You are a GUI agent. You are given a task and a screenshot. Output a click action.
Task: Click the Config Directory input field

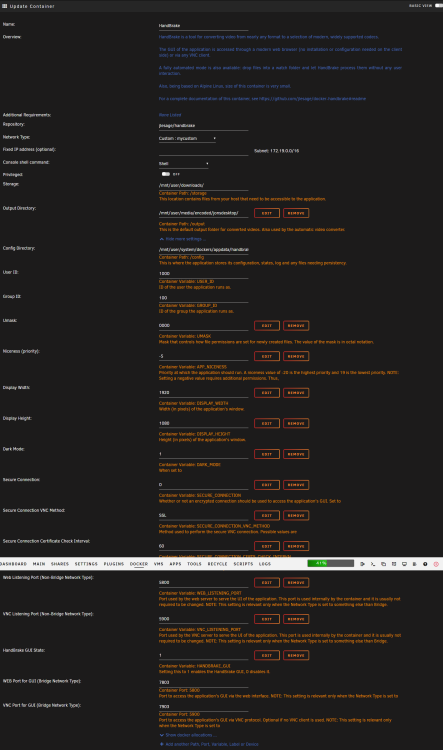(x=203, y=250)
